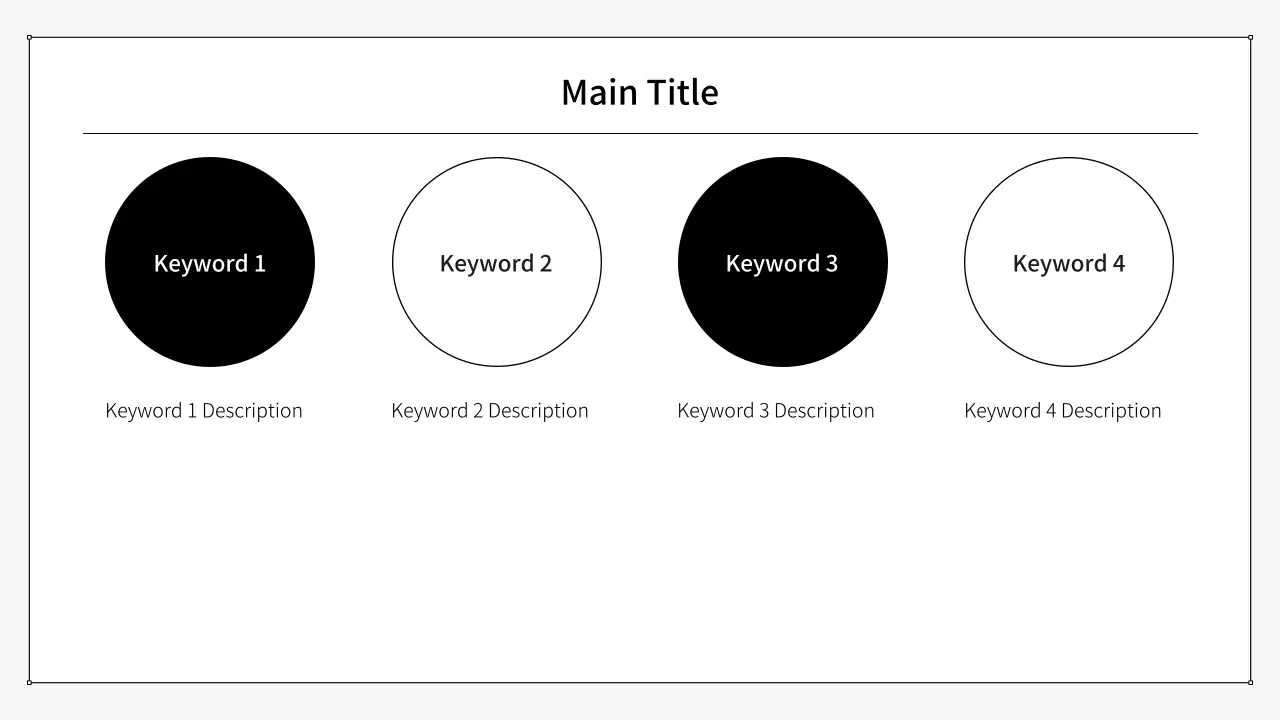Click the slide frame's bottom border line
Image resolution: width=1280 pixels, height=720 pixels.
click(x=640, y=683)
